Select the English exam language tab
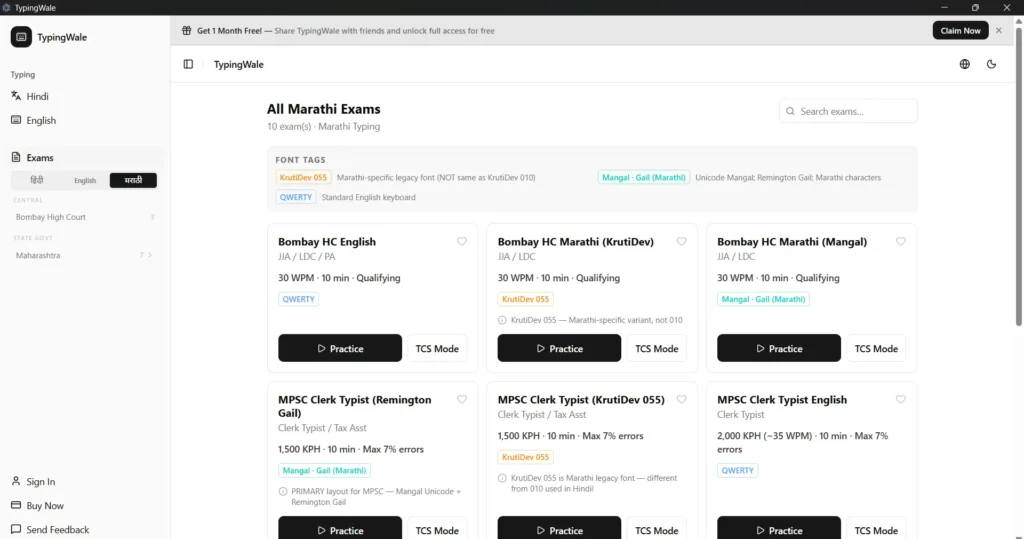 (x=85, y=180)
